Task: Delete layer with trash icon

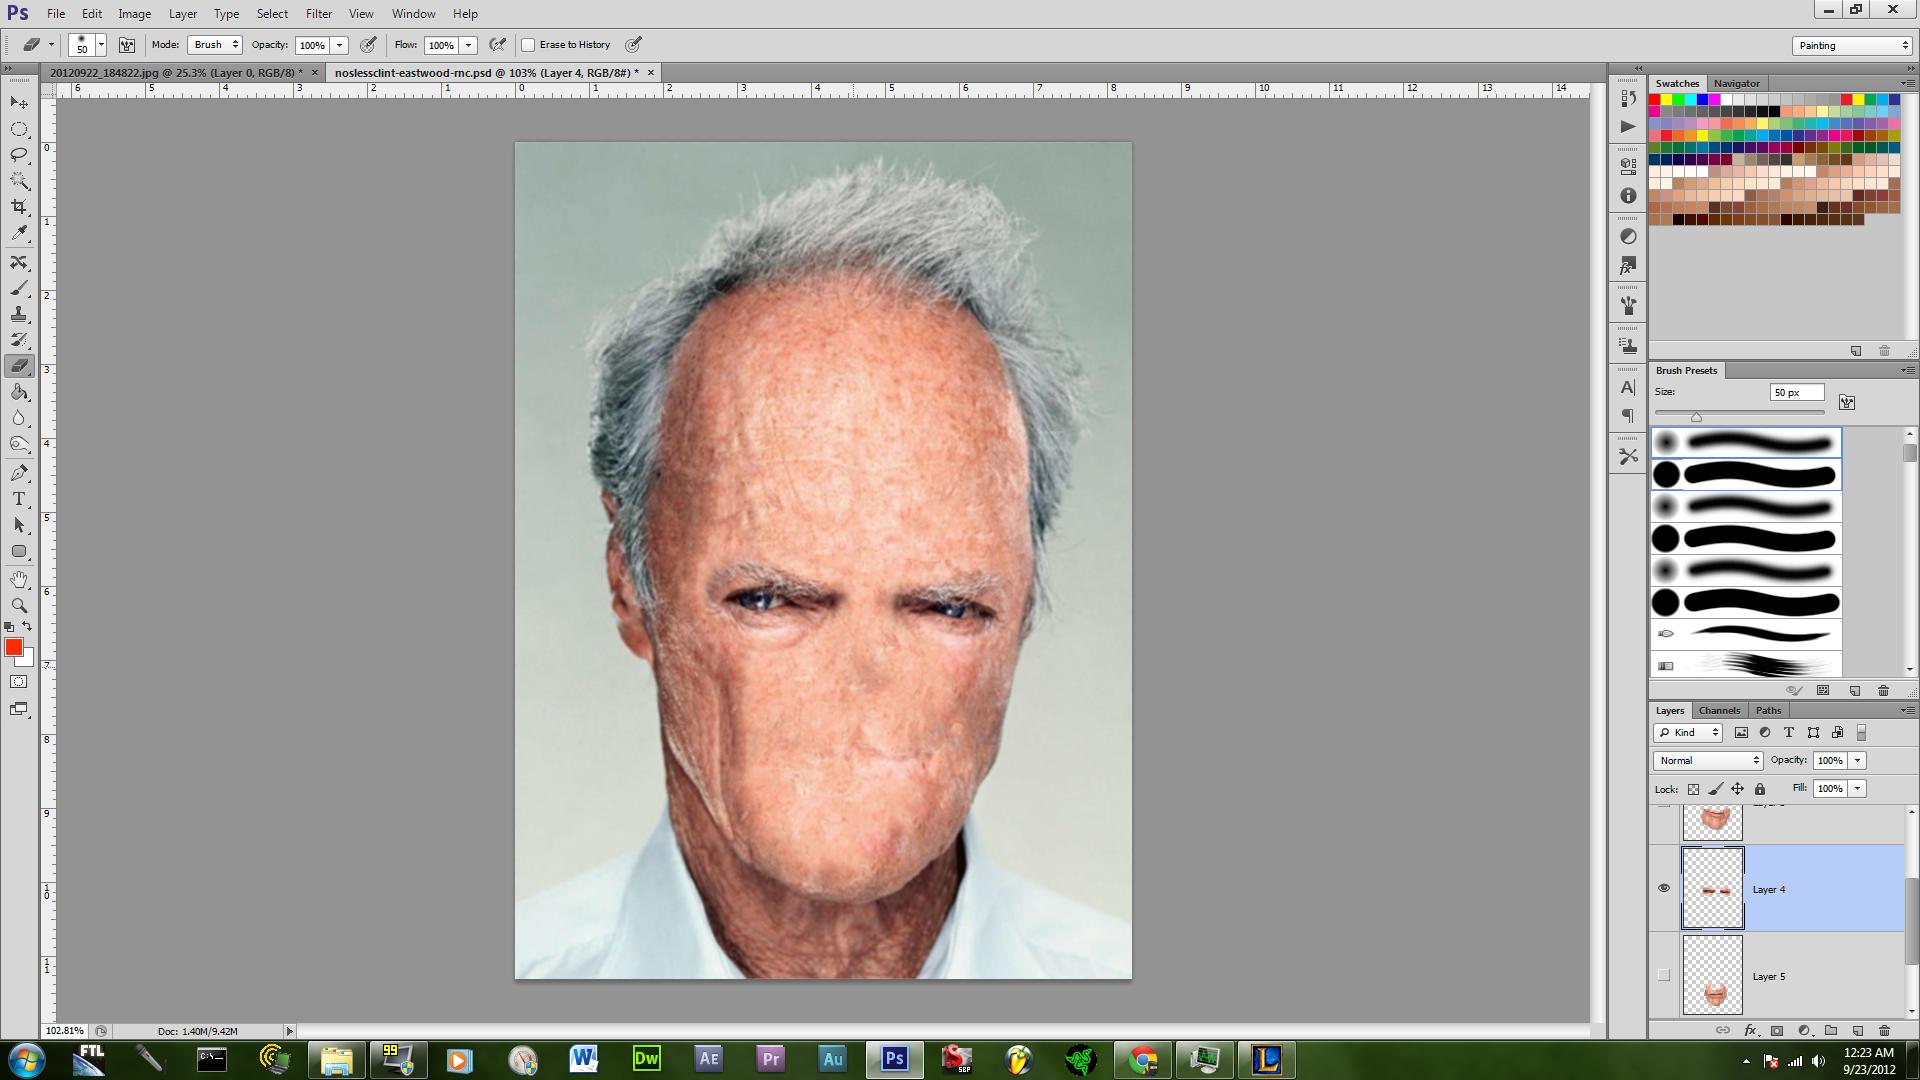Action: pyautogui.click(x=1884, y=1030)
